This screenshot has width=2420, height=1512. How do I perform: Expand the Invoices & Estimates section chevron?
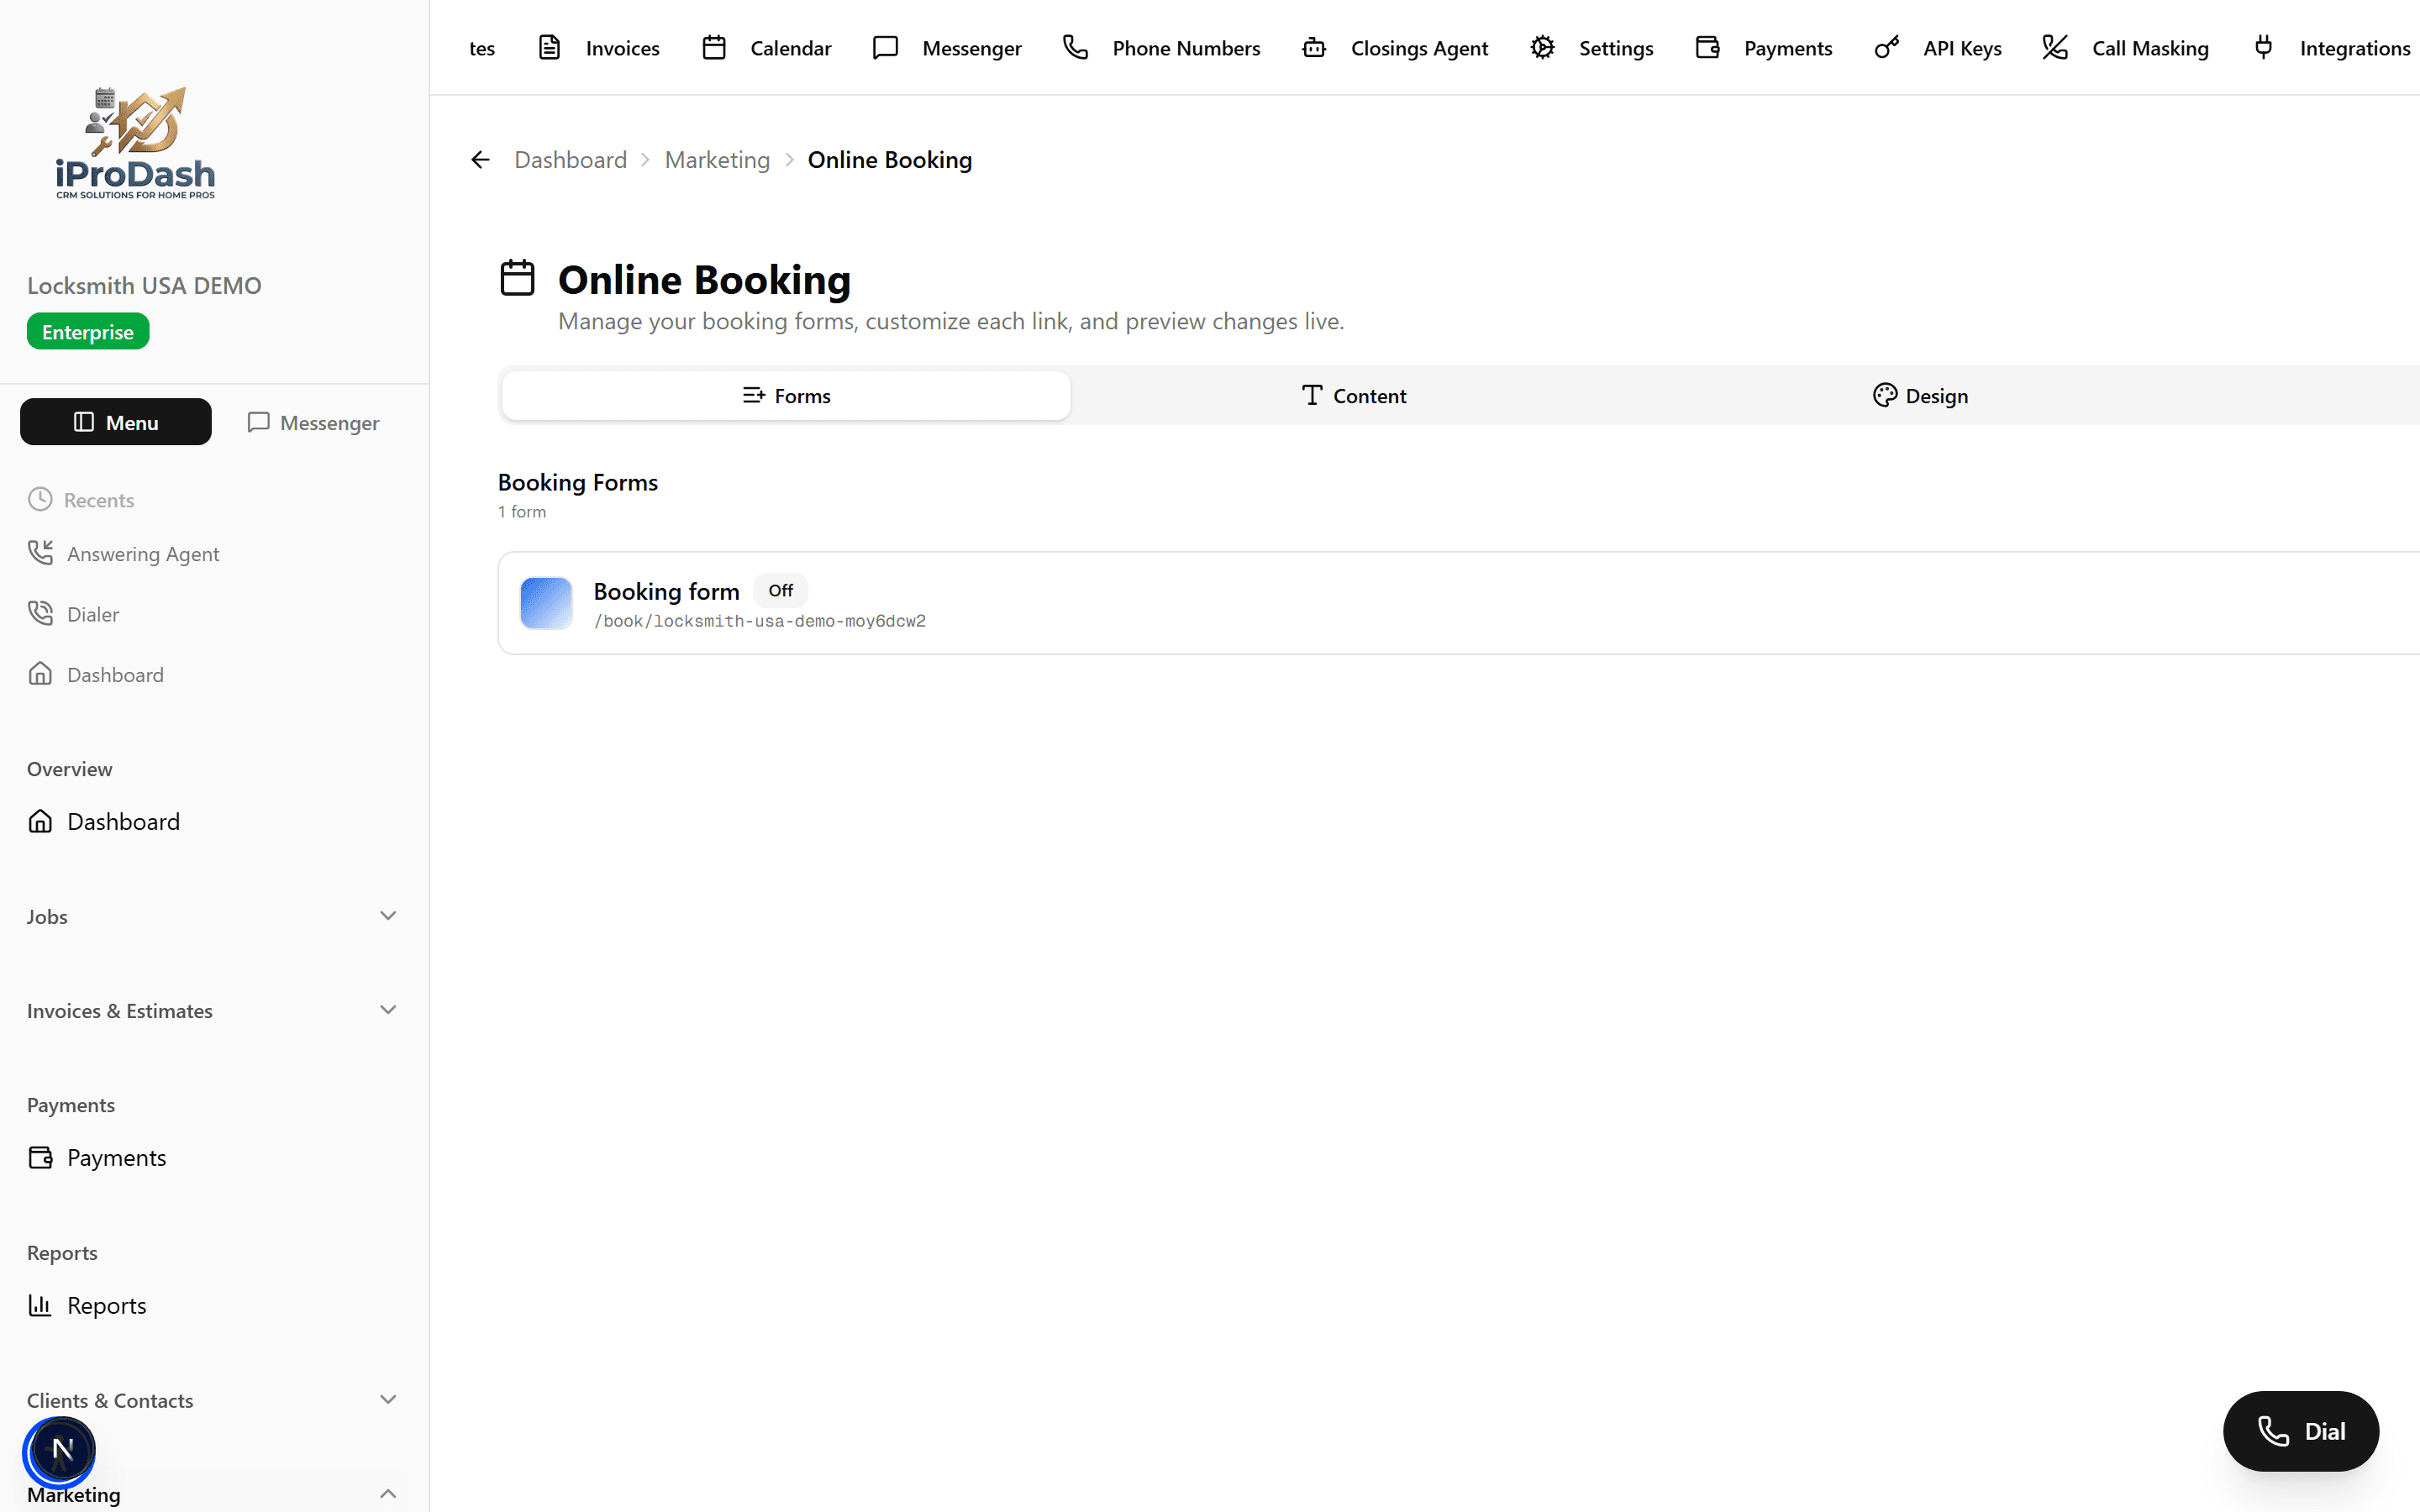388,1010
